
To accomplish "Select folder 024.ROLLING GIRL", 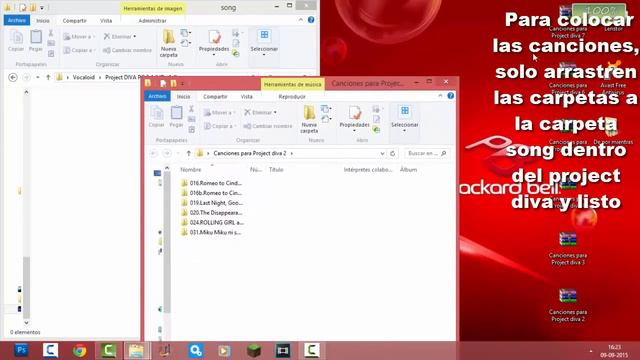I will tap(211, 222).
